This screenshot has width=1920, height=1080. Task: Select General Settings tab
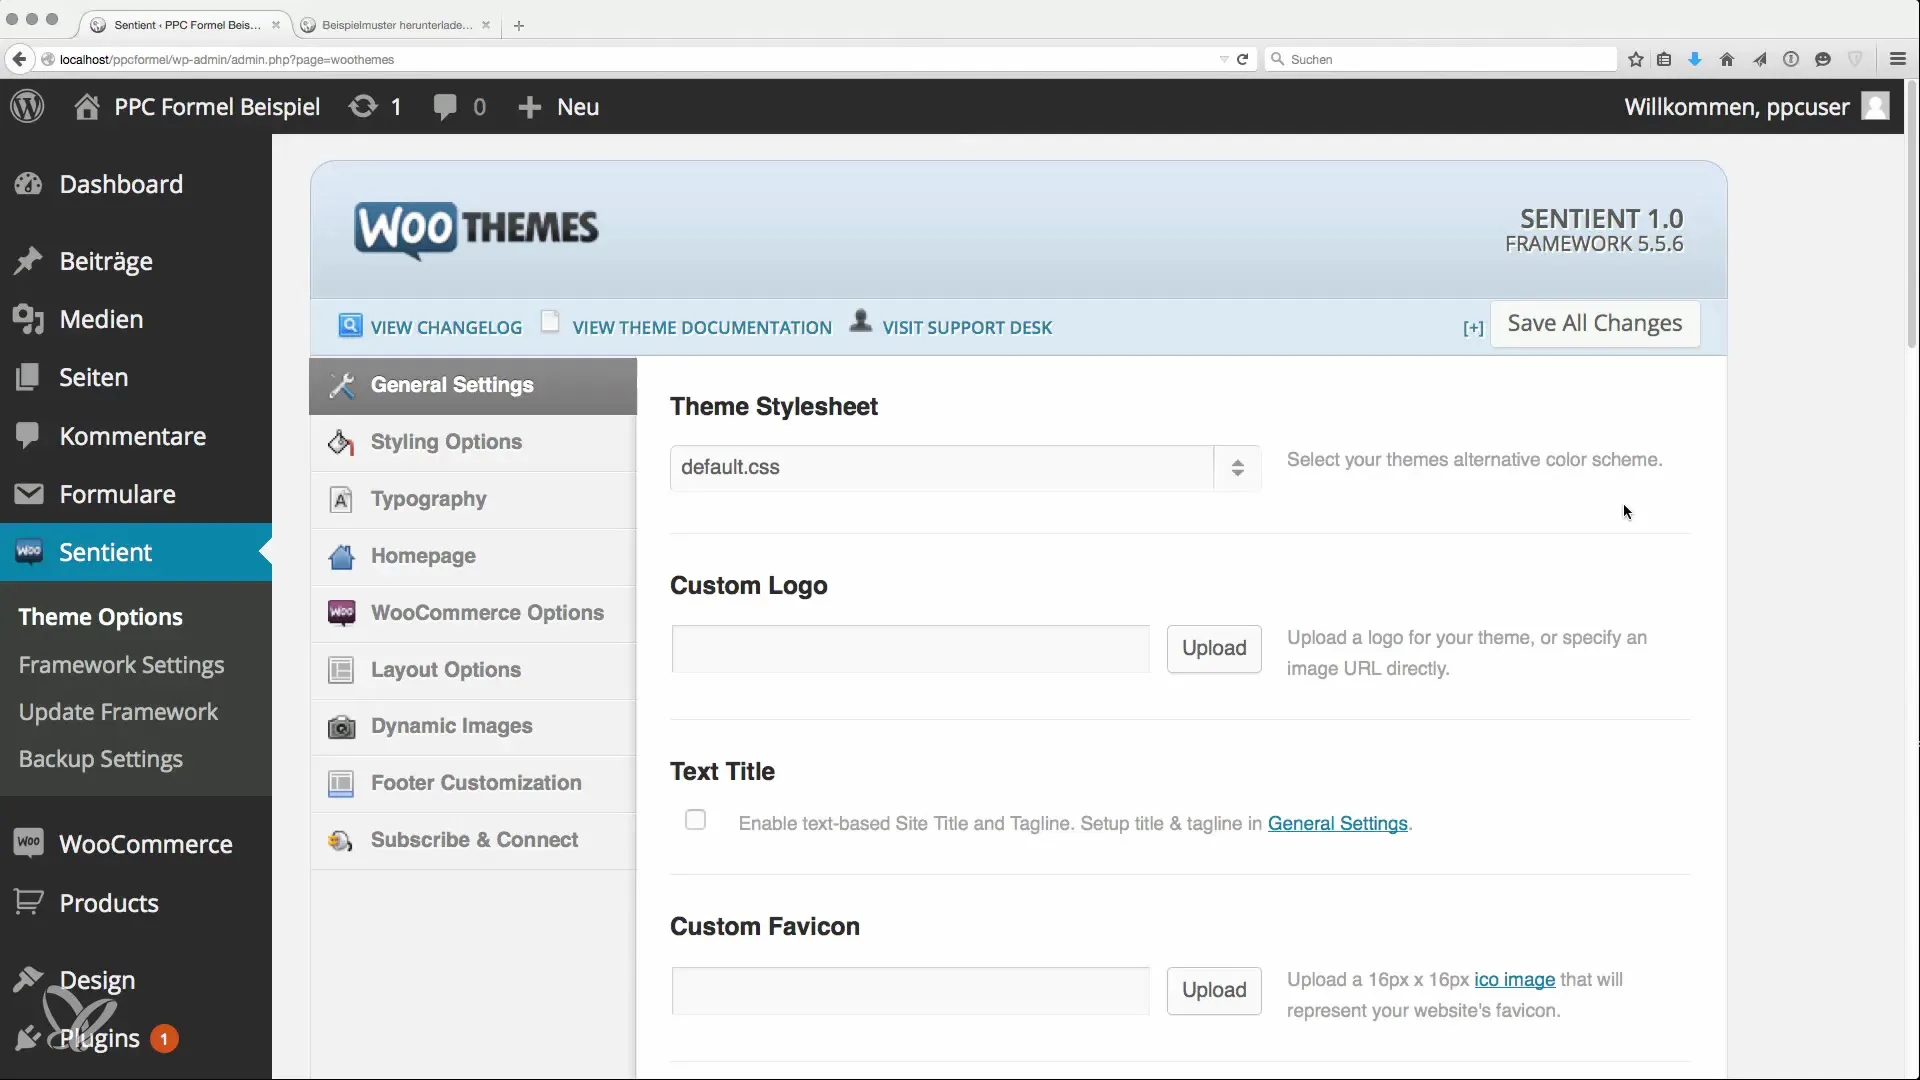(473, 386)
